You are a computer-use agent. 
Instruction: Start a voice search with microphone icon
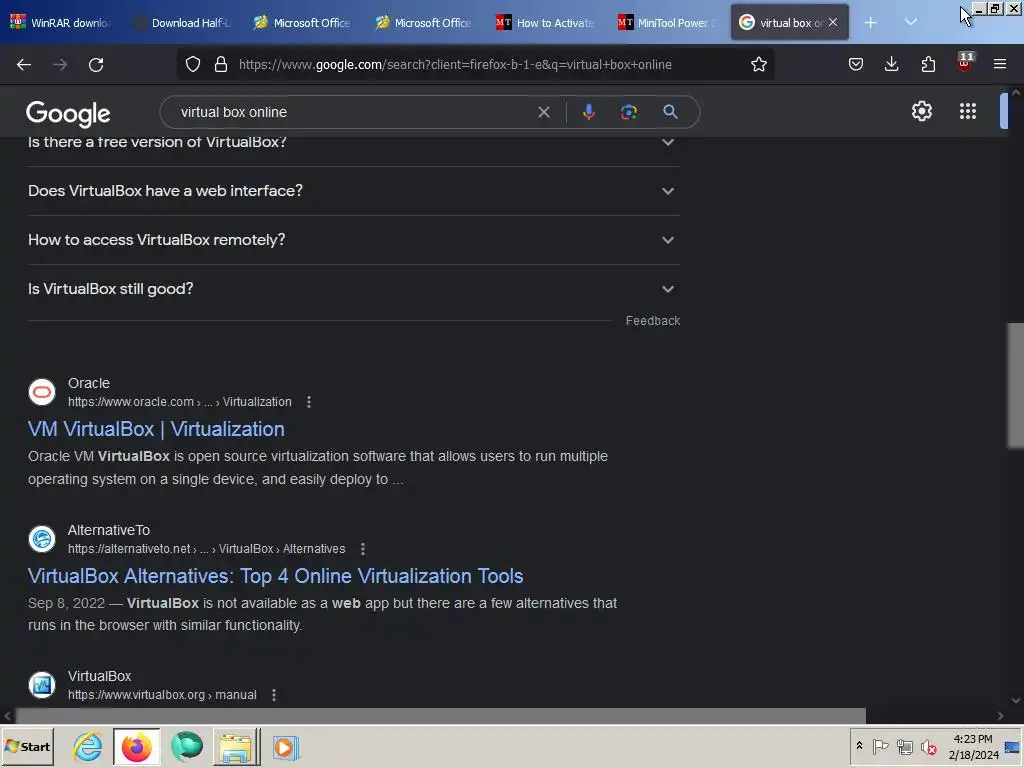click(588, 112)
